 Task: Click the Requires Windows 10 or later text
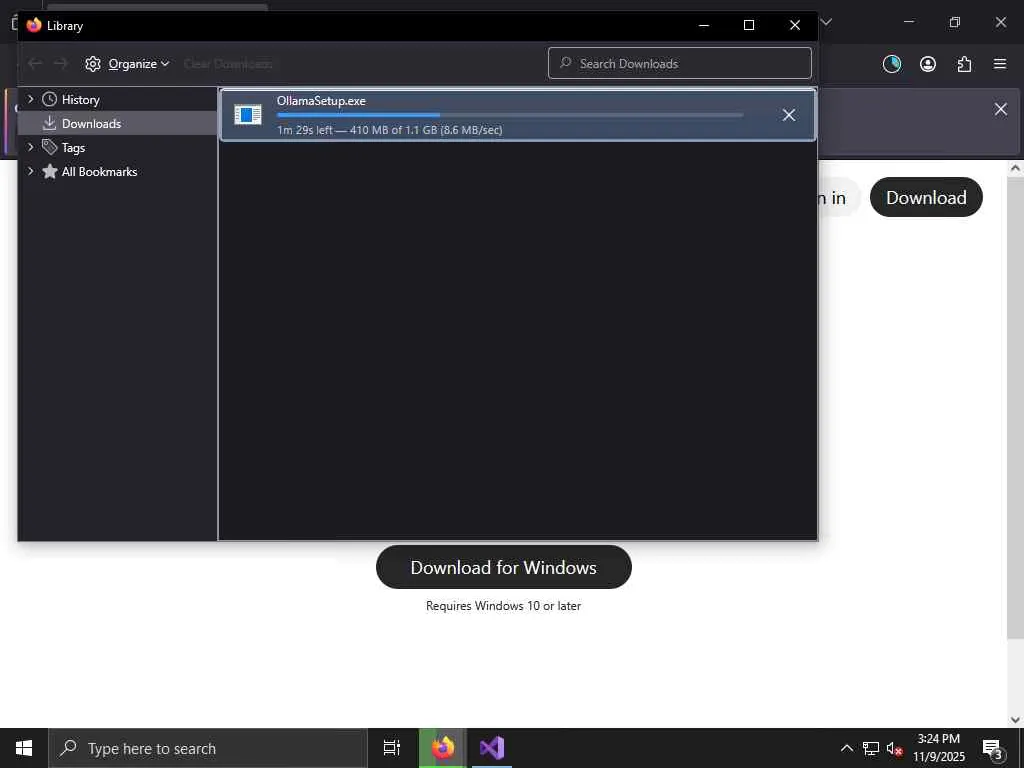click(x=503, y=605)
